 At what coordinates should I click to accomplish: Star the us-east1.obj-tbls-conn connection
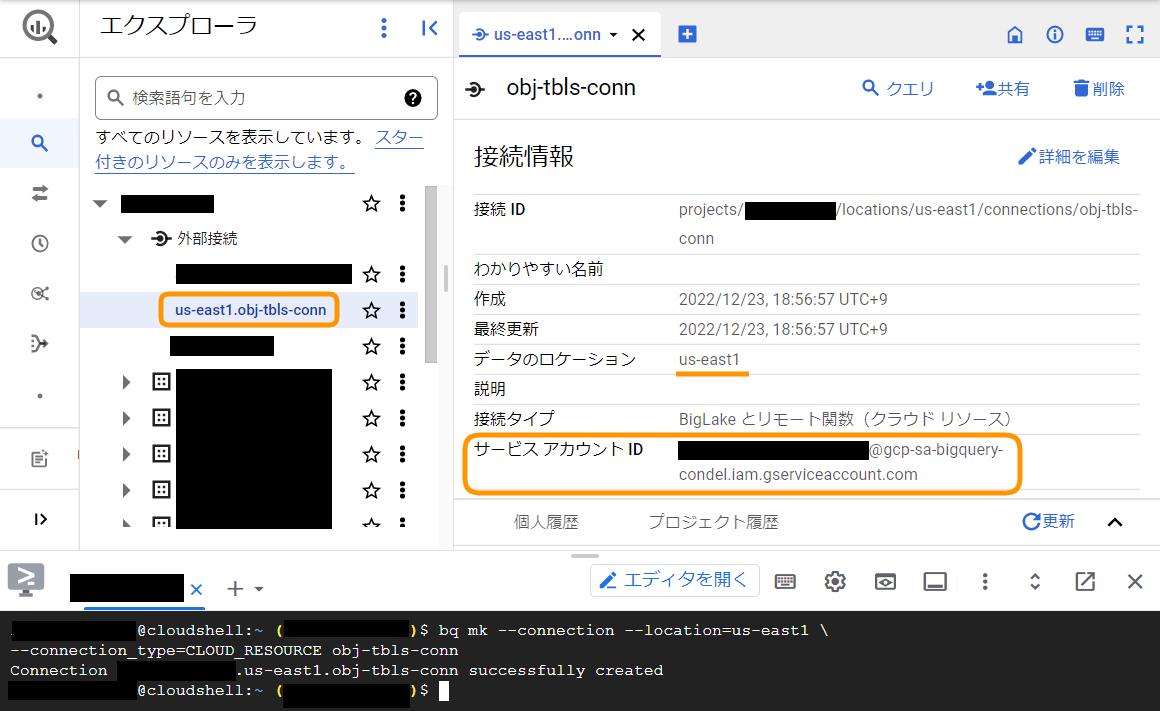[371, 310]
